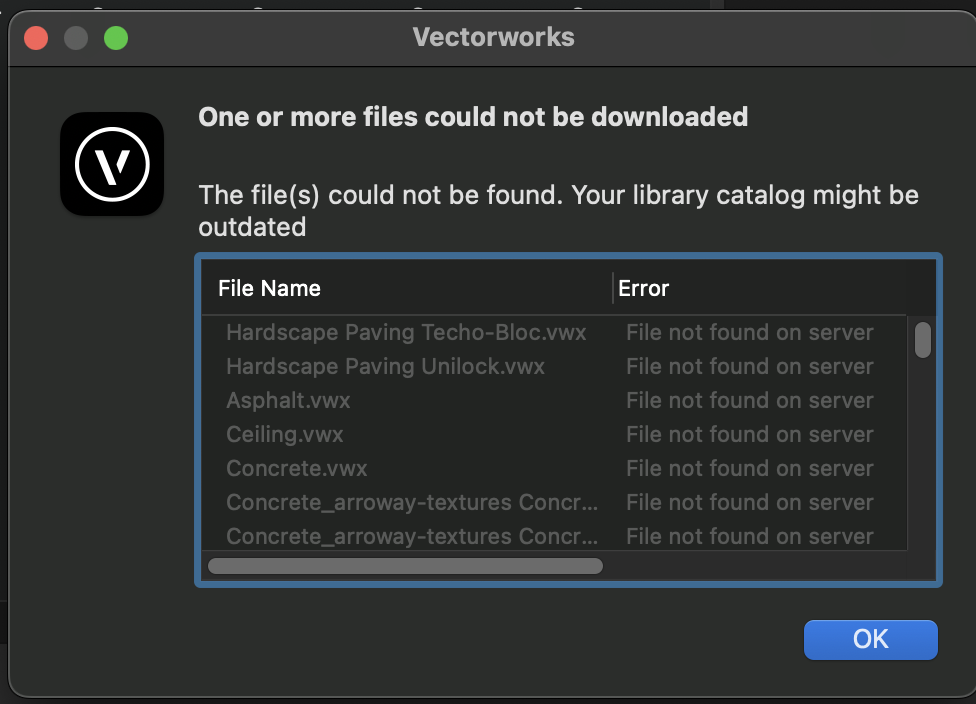
Task: Click the OK button
Action: 870,640
